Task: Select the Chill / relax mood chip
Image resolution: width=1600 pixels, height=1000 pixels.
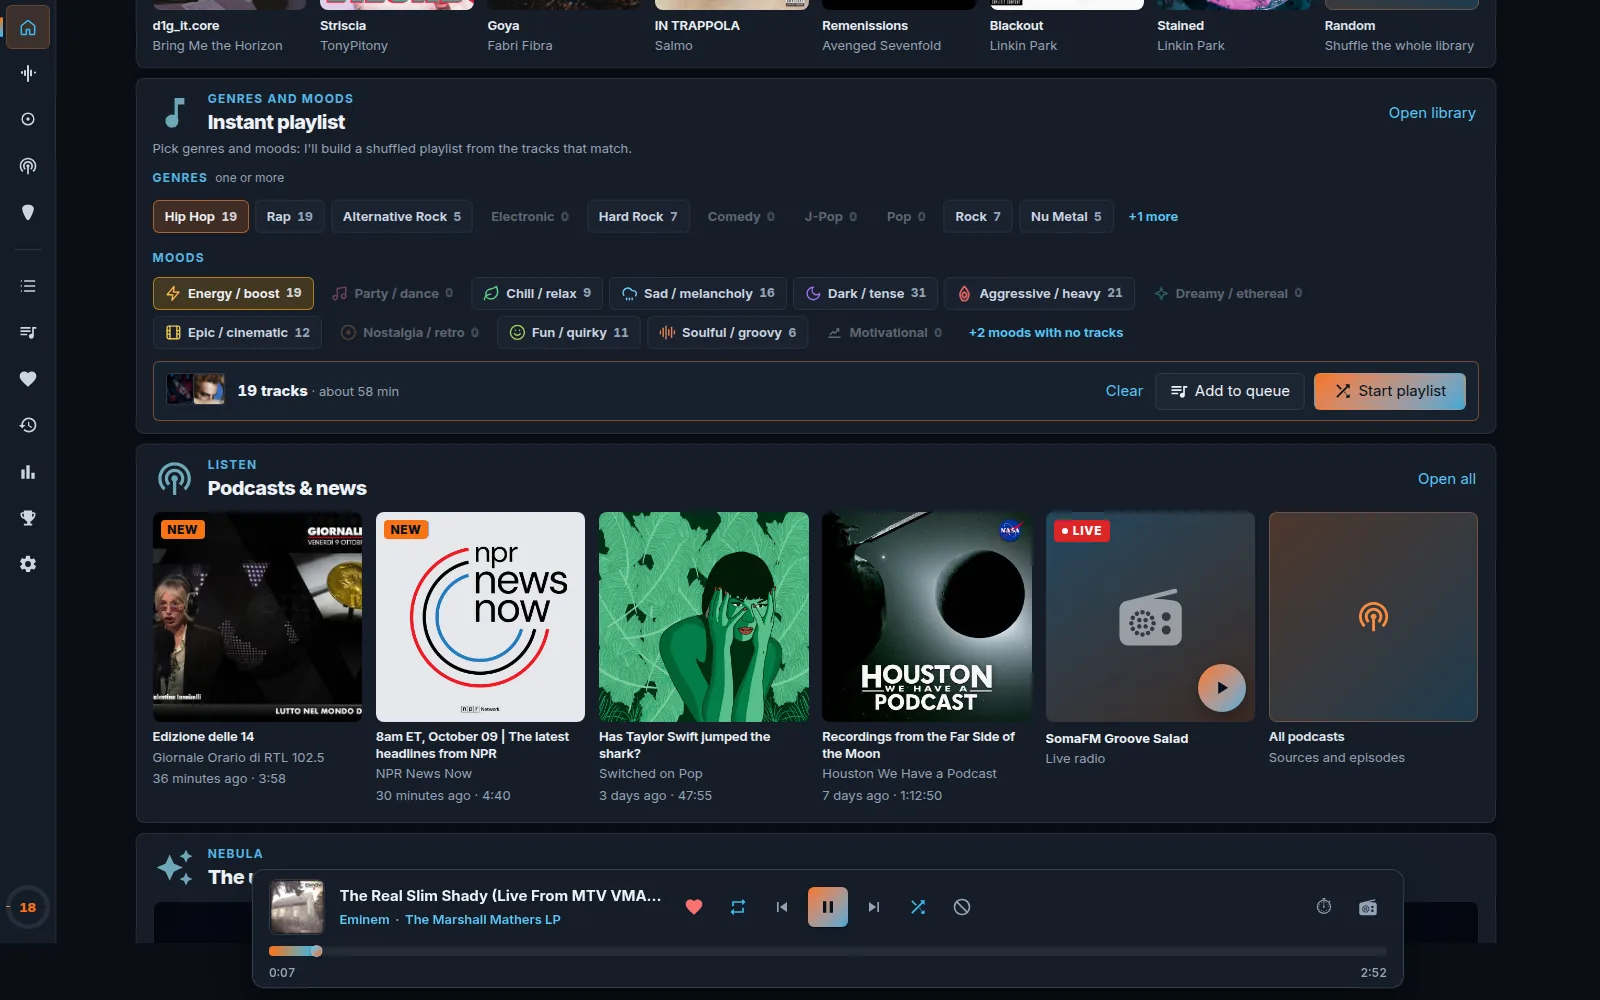Action: 537,293
